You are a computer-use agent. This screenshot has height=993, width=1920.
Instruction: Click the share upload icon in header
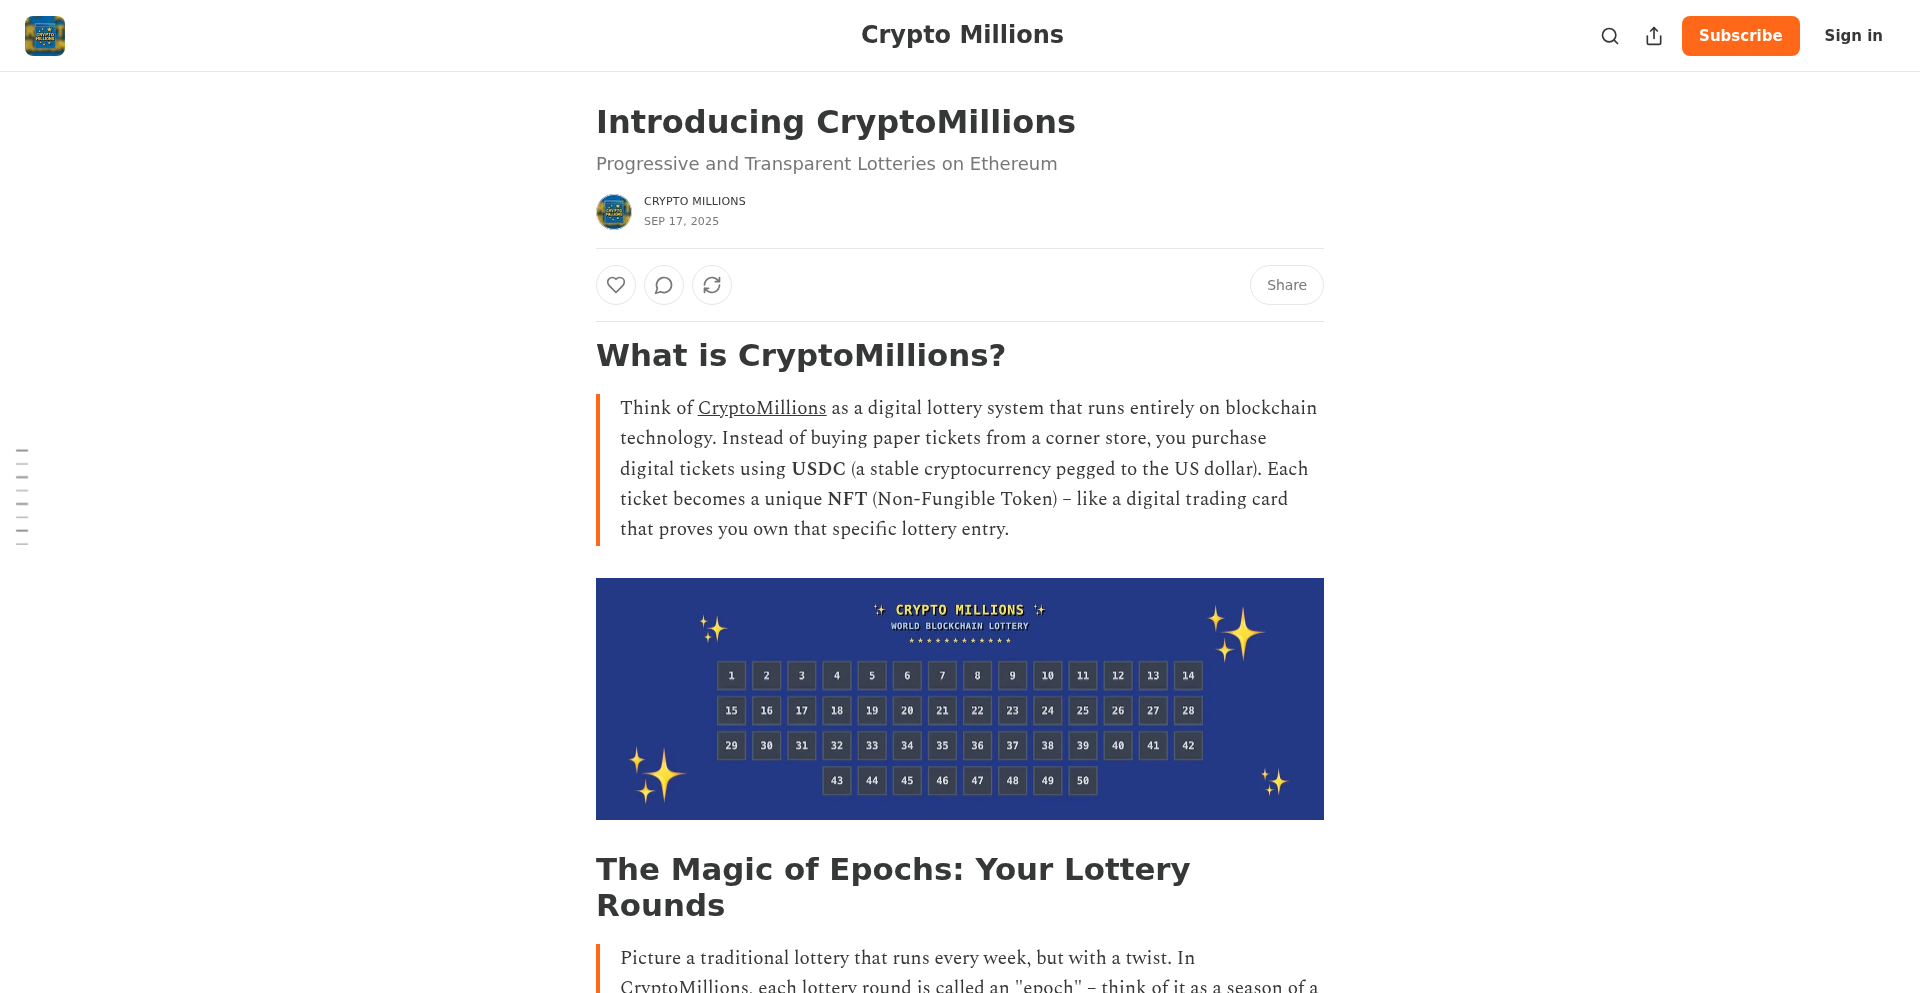pos(1654,36)
